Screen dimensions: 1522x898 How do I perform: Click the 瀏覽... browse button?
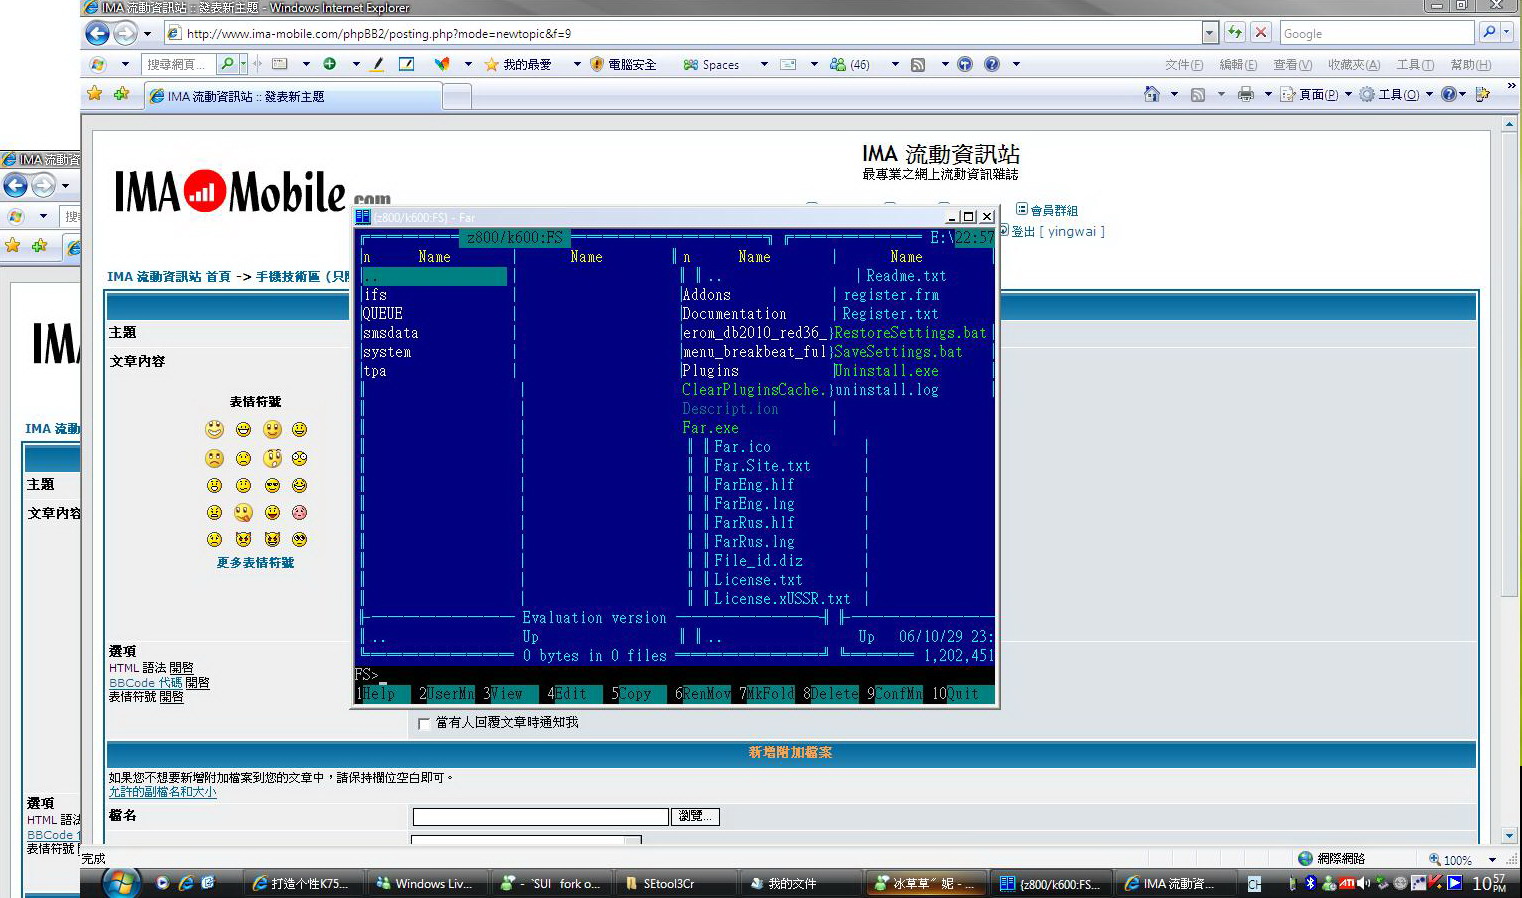click(x=694, y=816)
